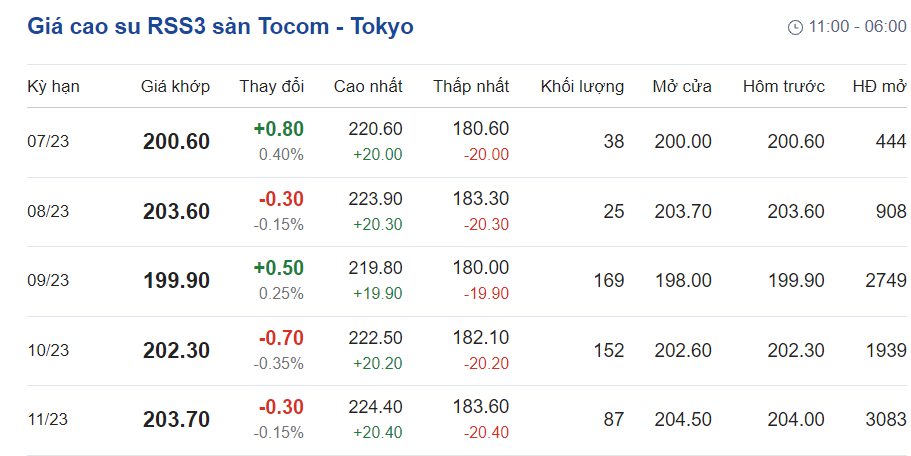
Task: Select the Khối lượng column header
Action: [582, 86]
